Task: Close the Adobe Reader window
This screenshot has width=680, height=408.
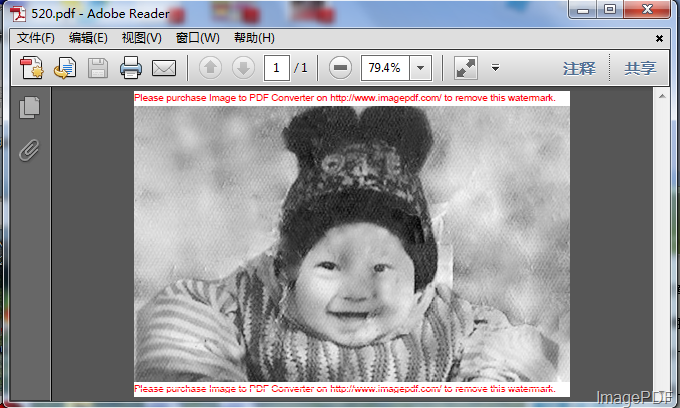Action: tap(647, 10)
